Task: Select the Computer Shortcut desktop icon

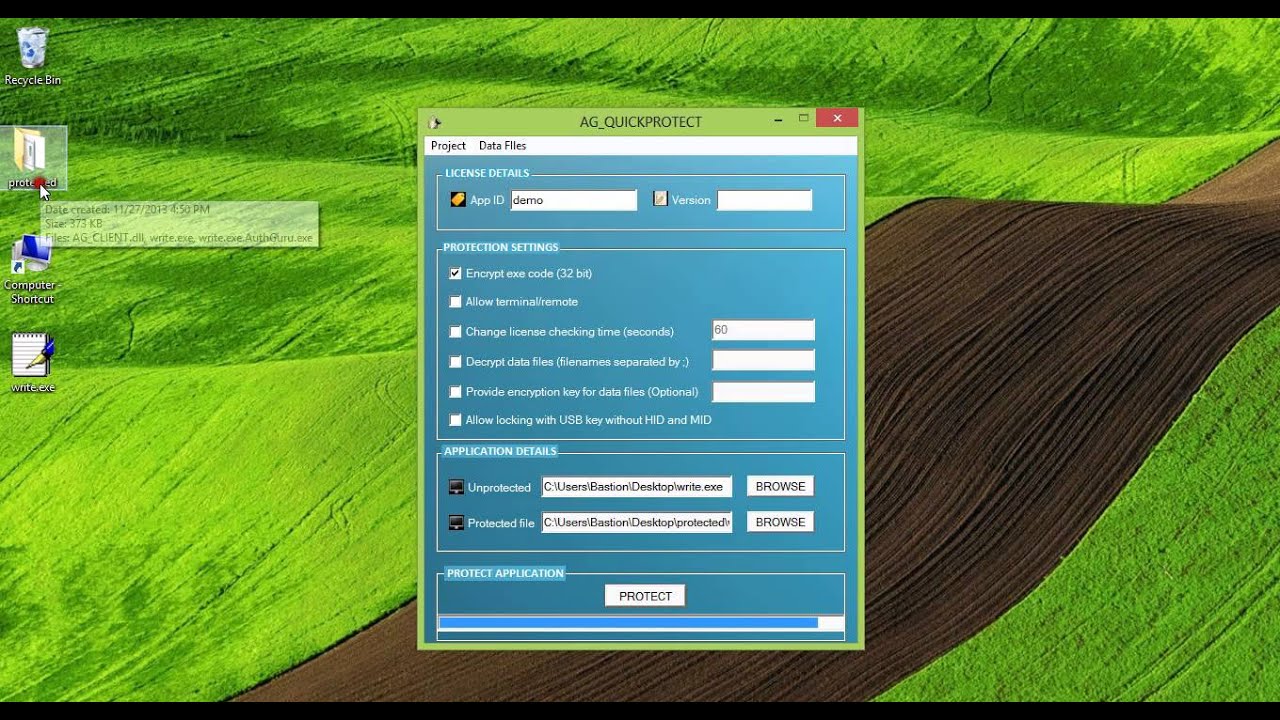Action: click(x=32, y=270)
